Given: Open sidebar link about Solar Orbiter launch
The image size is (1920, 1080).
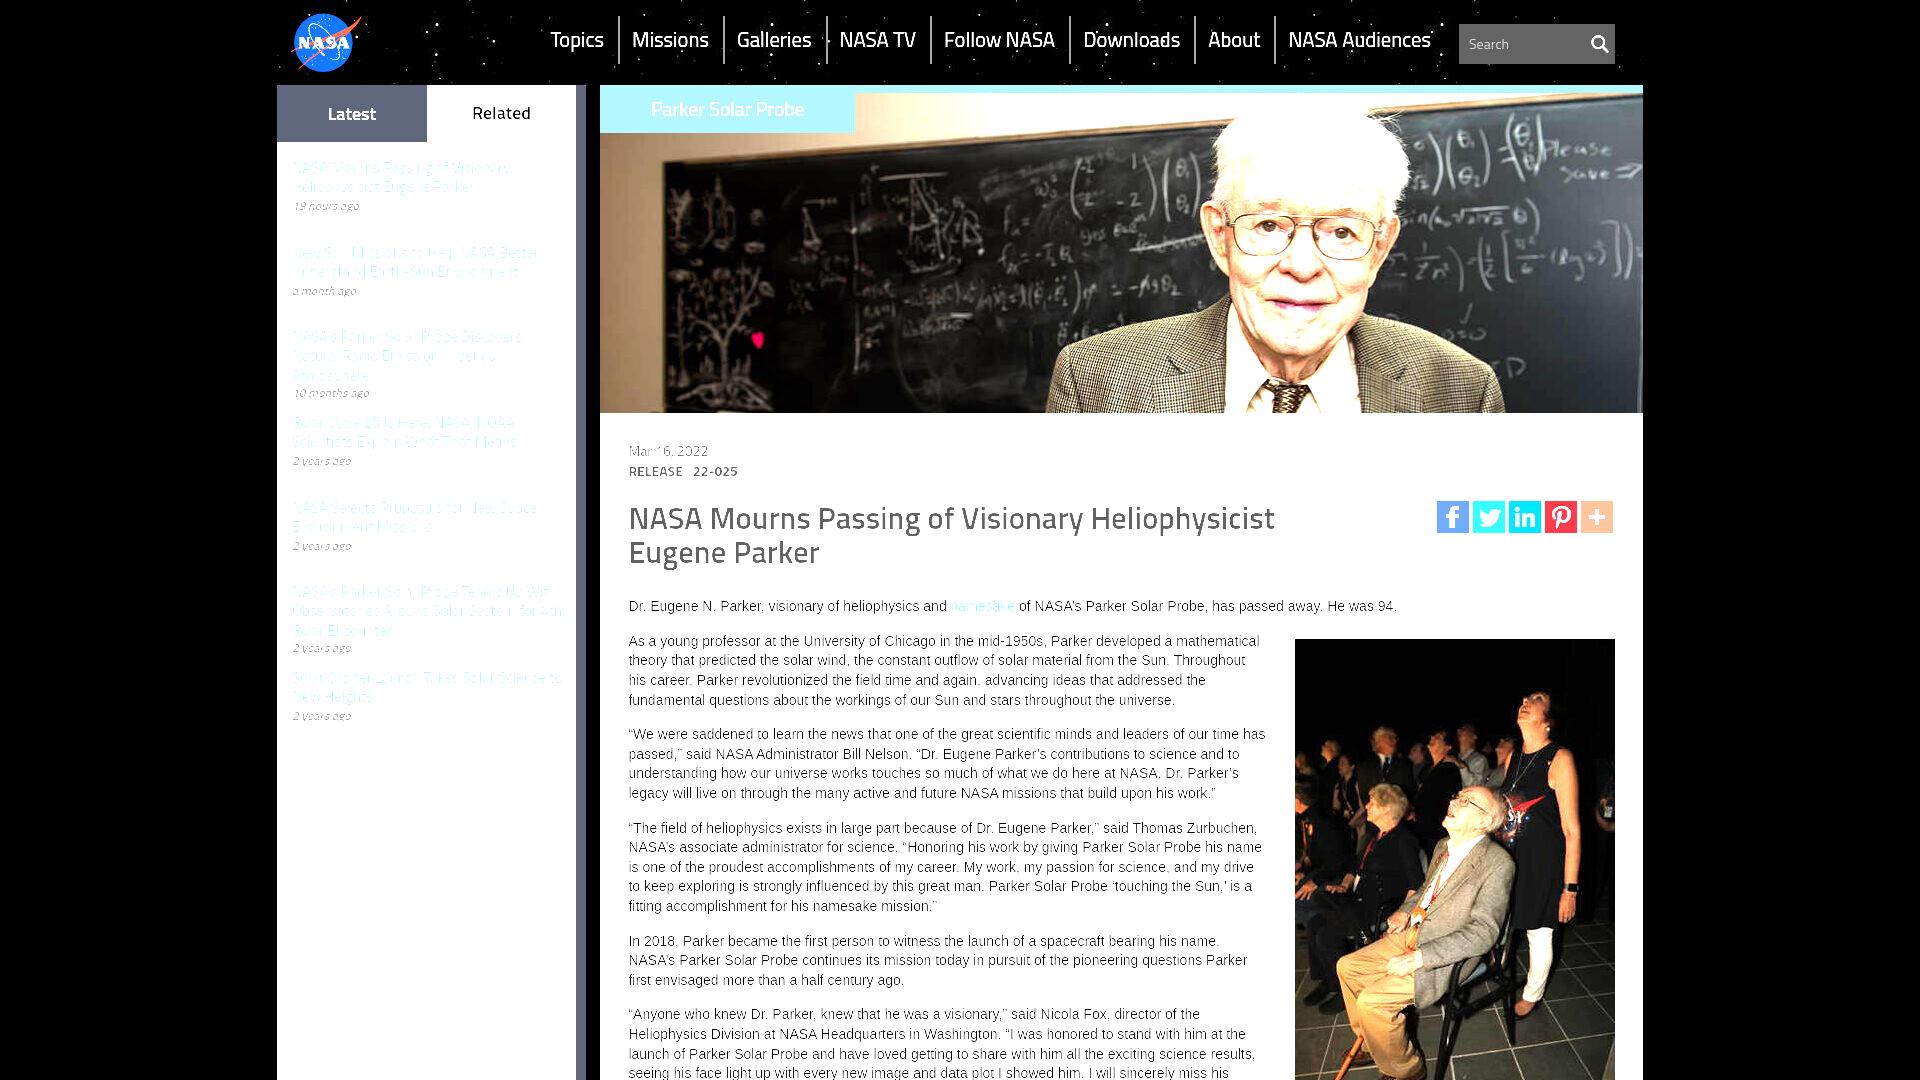Looking at the screenshot, I should point(427,687).
